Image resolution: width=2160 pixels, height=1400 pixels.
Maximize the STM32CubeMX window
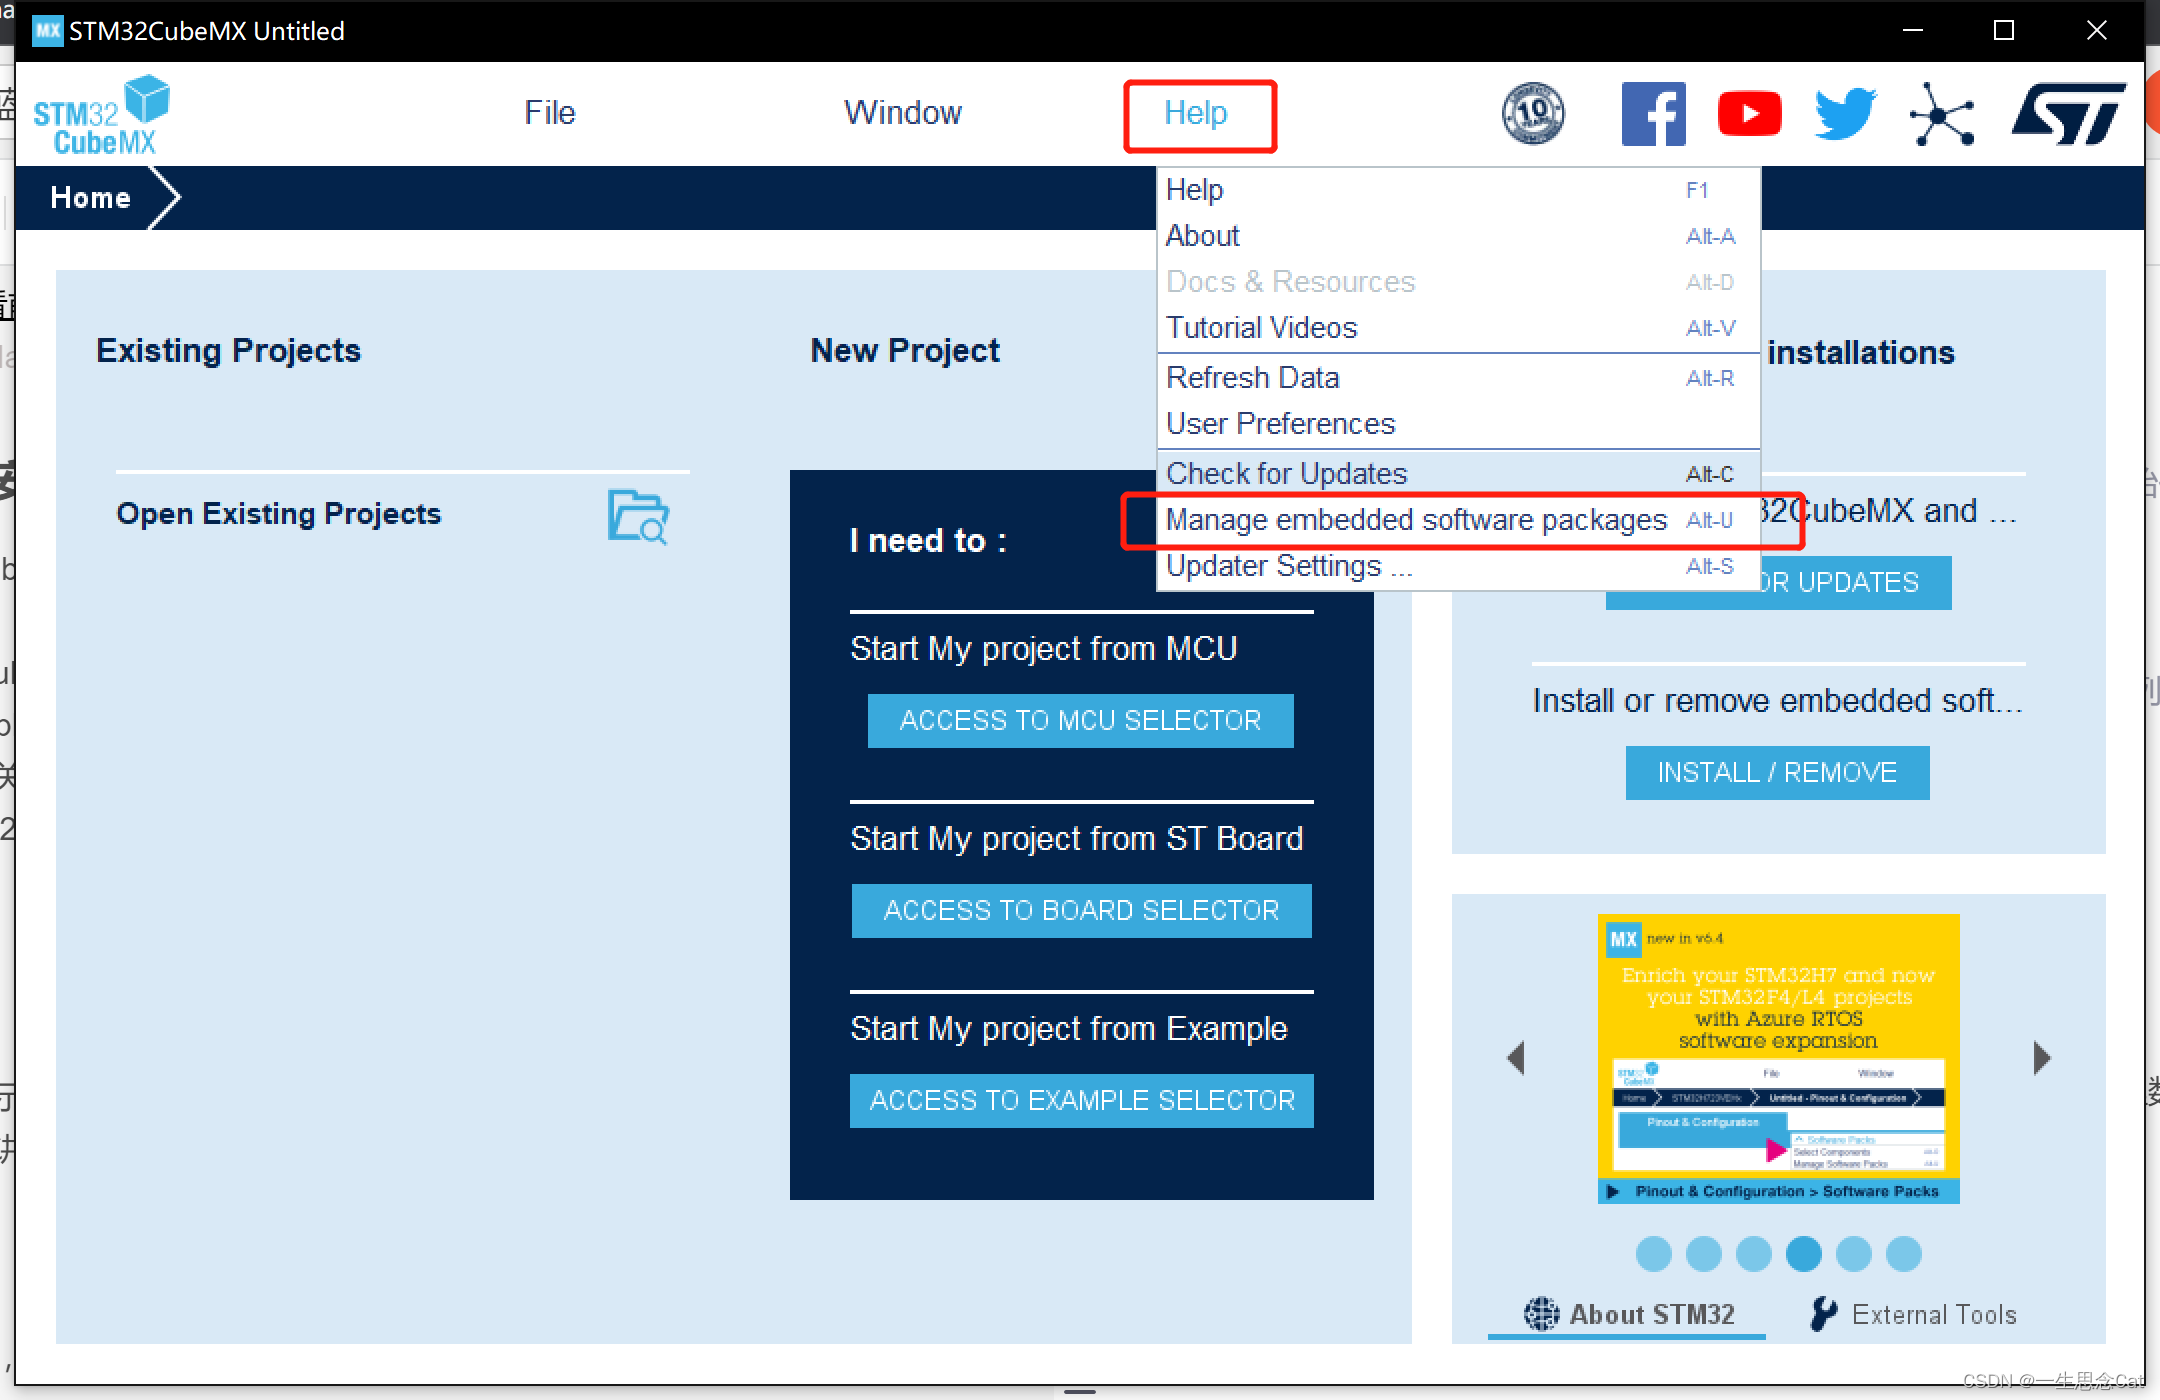tap(2004, 31)
